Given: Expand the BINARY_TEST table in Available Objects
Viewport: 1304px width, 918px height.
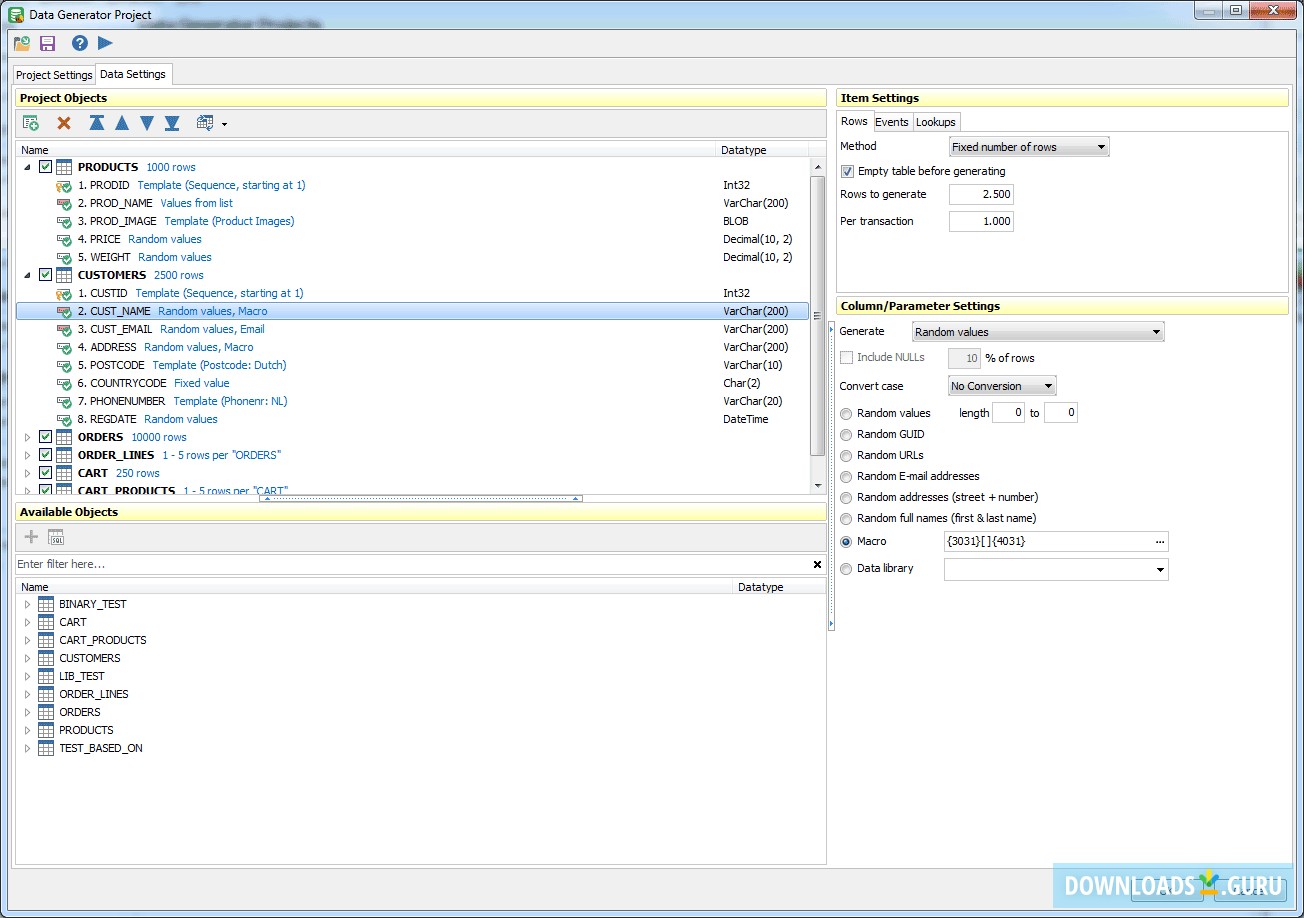Looking at the screenshot, I should 27,604.
